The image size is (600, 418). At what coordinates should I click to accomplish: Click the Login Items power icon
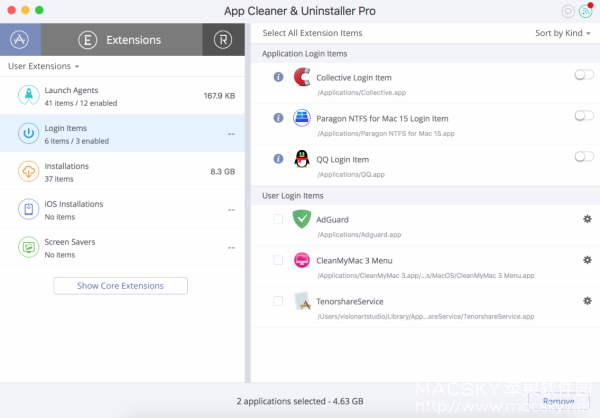tap(29, 133)
